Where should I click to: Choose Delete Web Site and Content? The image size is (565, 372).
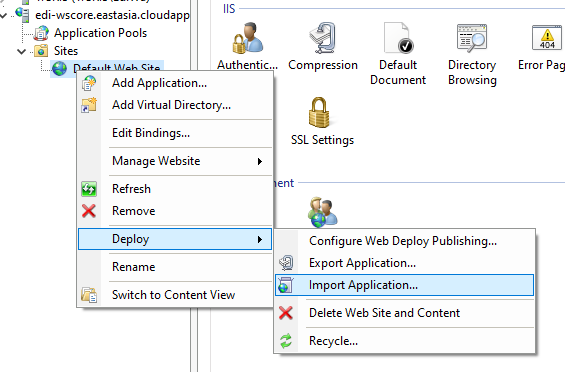(x=404, y=313)
